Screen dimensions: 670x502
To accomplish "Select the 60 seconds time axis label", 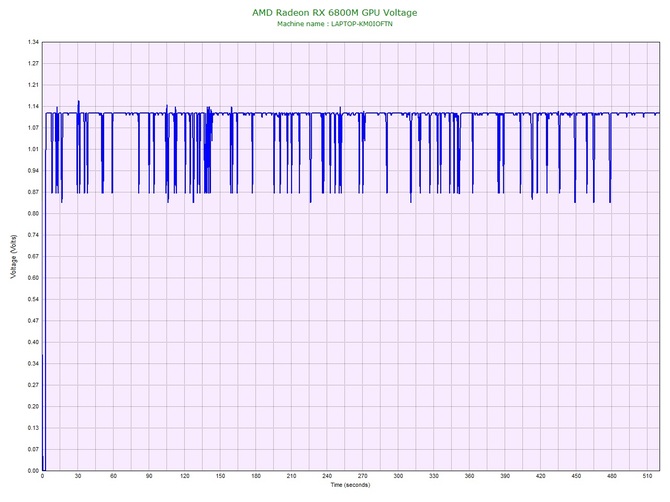I will tap(113, 476).
